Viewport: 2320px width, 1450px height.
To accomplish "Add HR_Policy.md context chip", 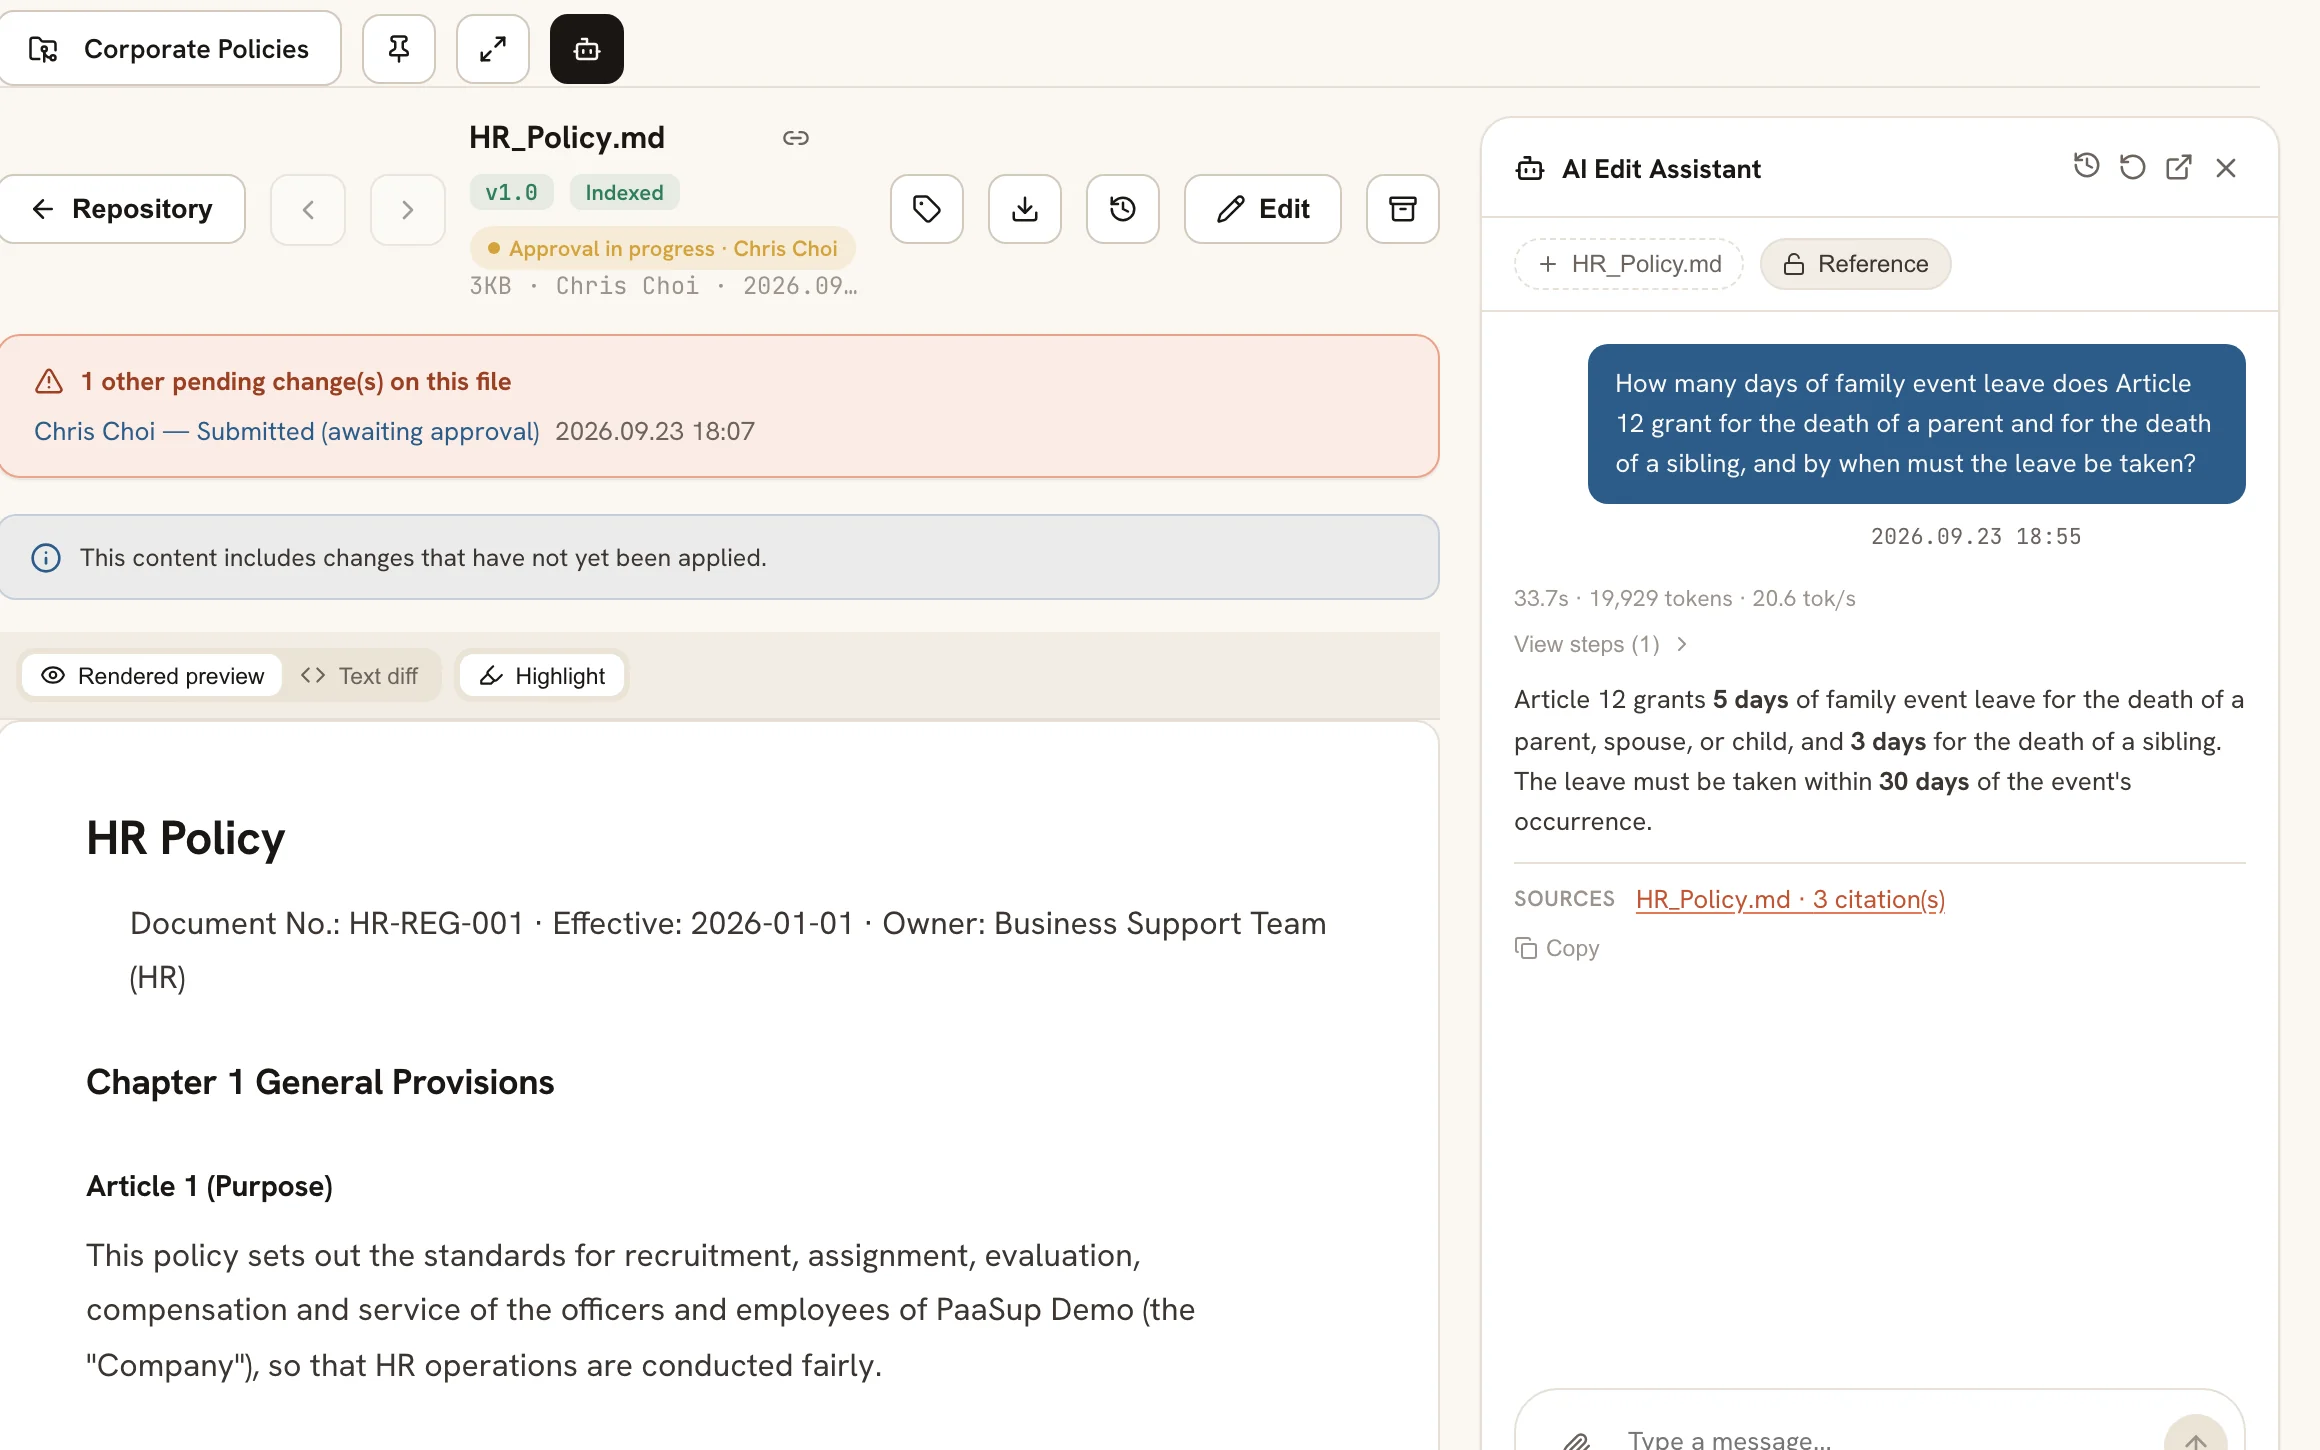I will point(1629,264).
